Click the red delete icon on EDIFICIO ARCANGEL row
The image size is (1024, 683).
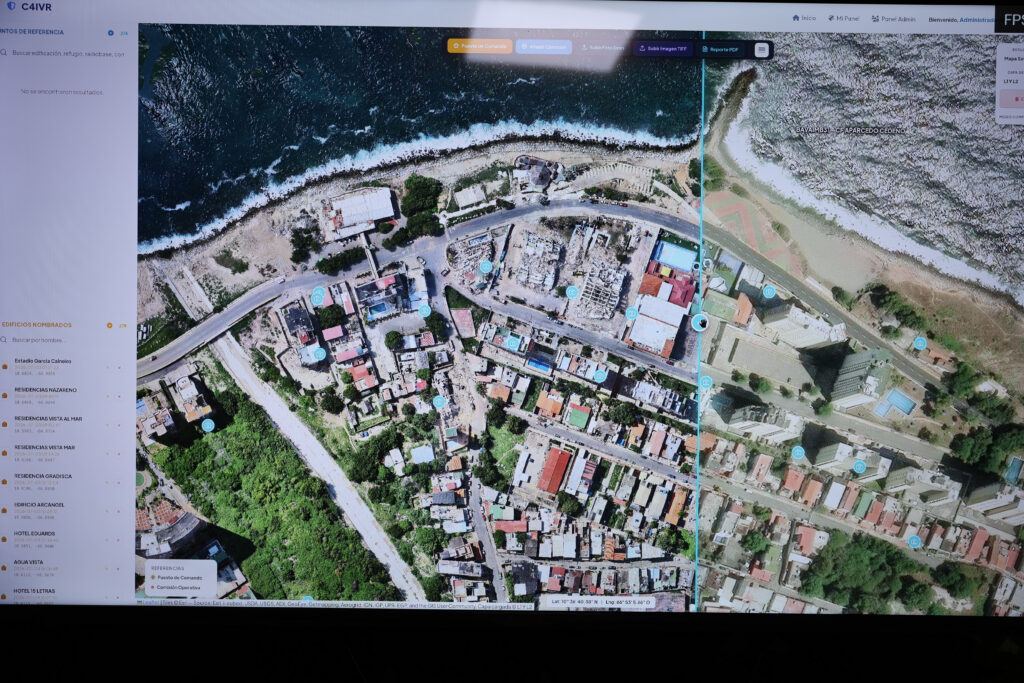pyautogui.click(x=119, y=511)
